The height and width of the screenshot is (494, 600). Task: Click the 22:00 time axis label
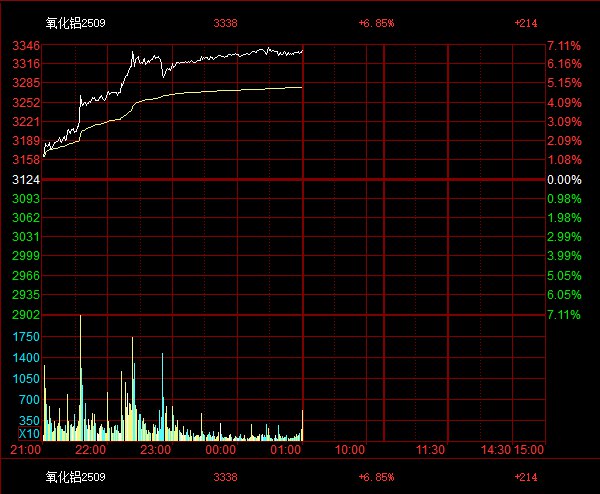(91, 450)
